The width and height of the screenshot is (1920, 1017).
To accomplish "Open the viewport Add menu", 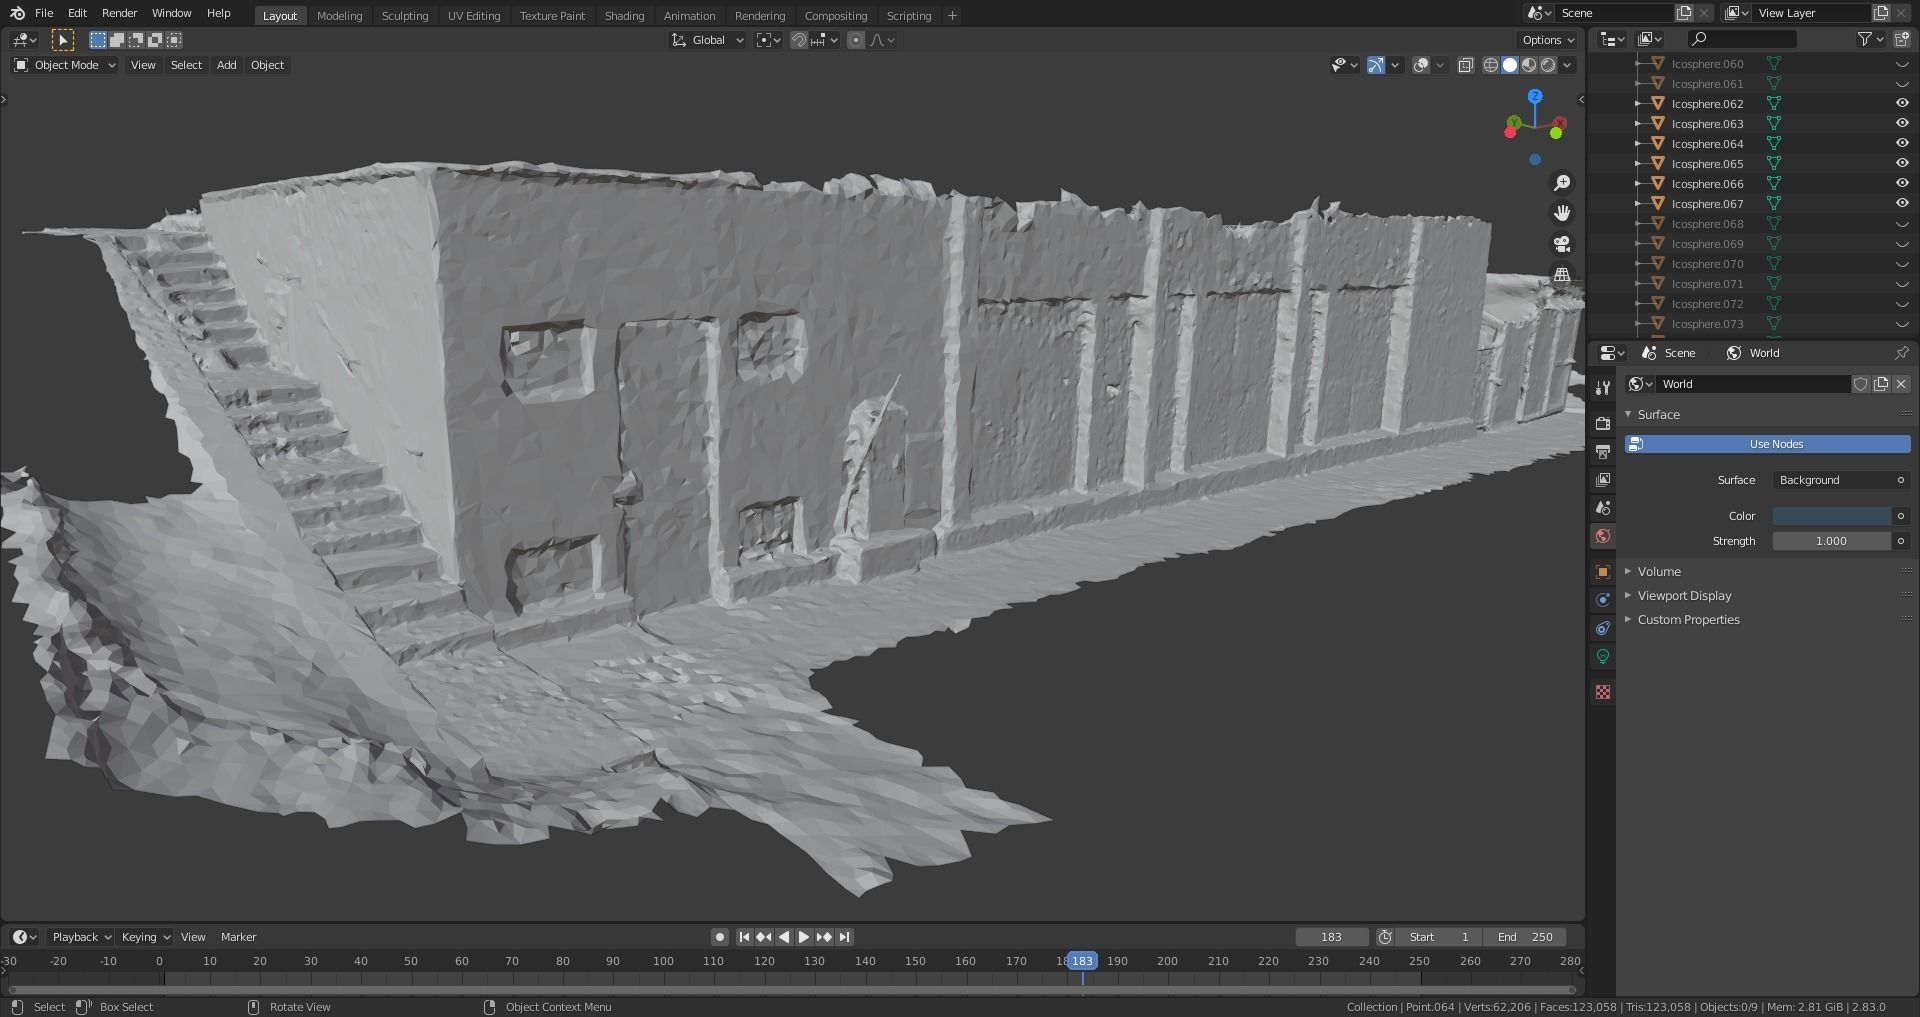I will [x=227, y=65].
